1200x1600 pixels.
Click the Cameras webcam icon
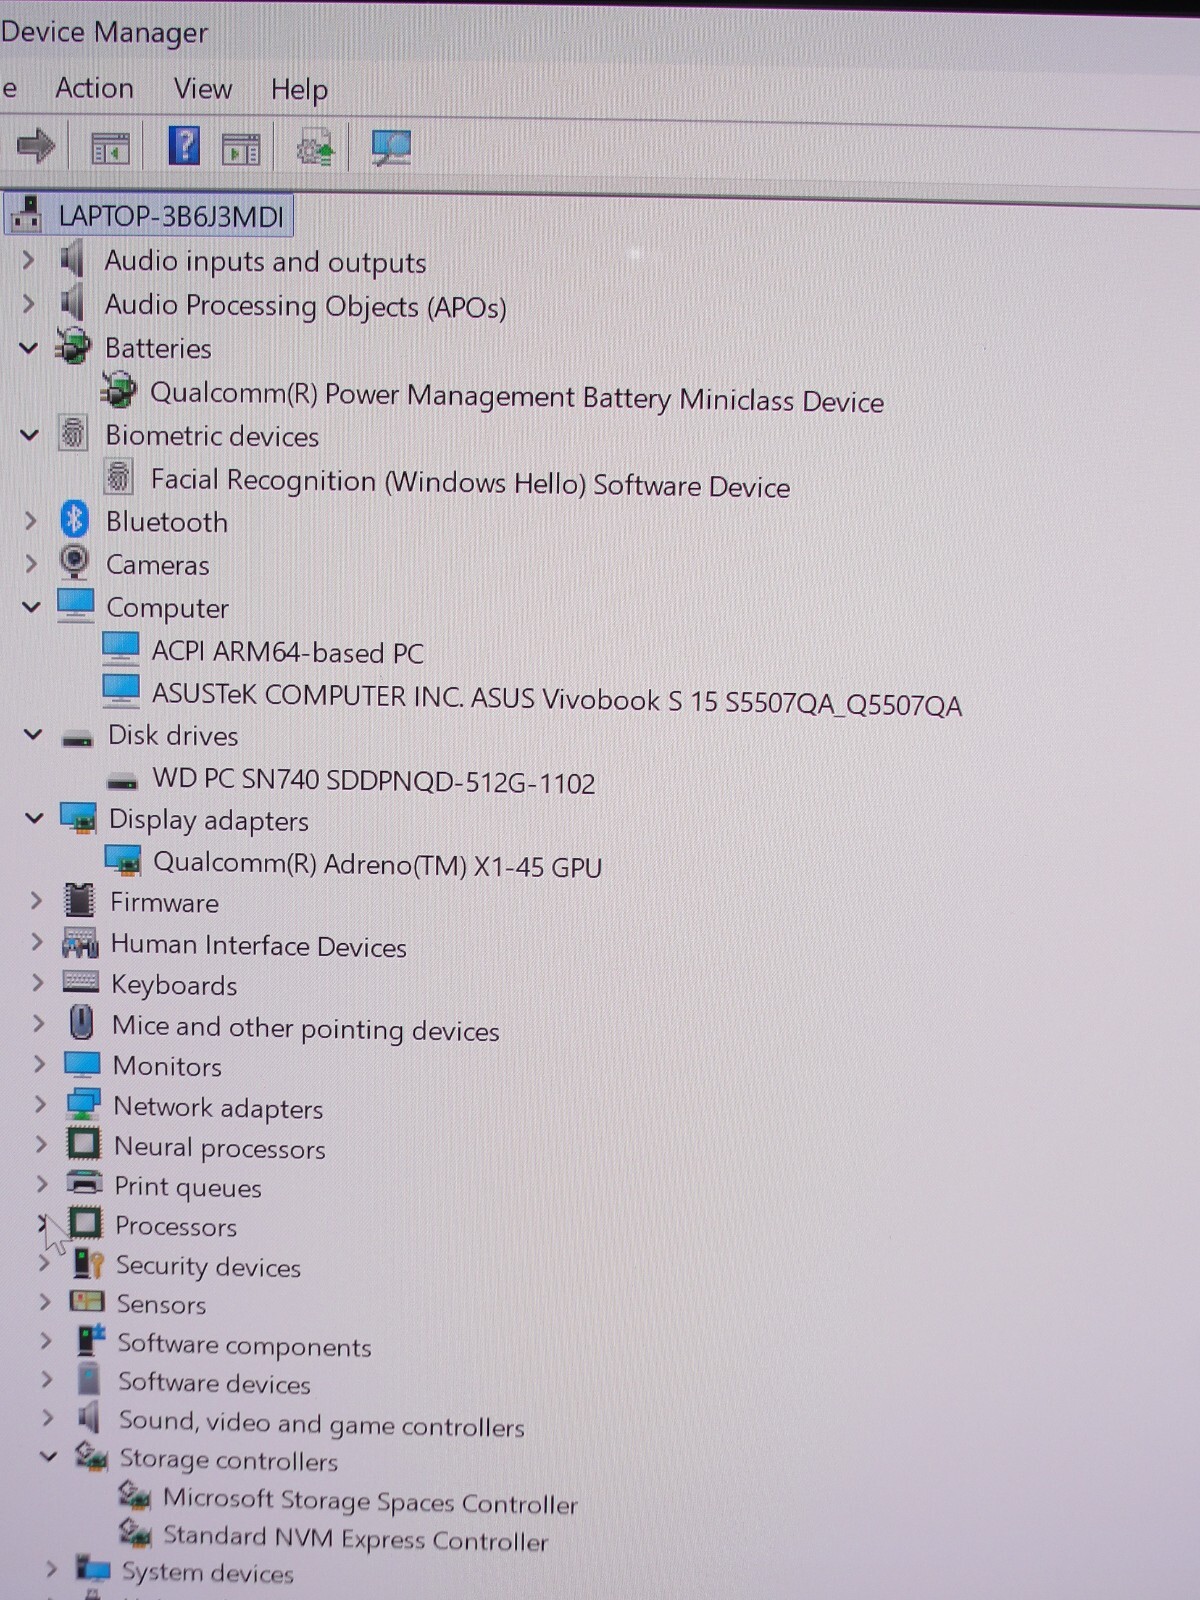click(74, 561)
